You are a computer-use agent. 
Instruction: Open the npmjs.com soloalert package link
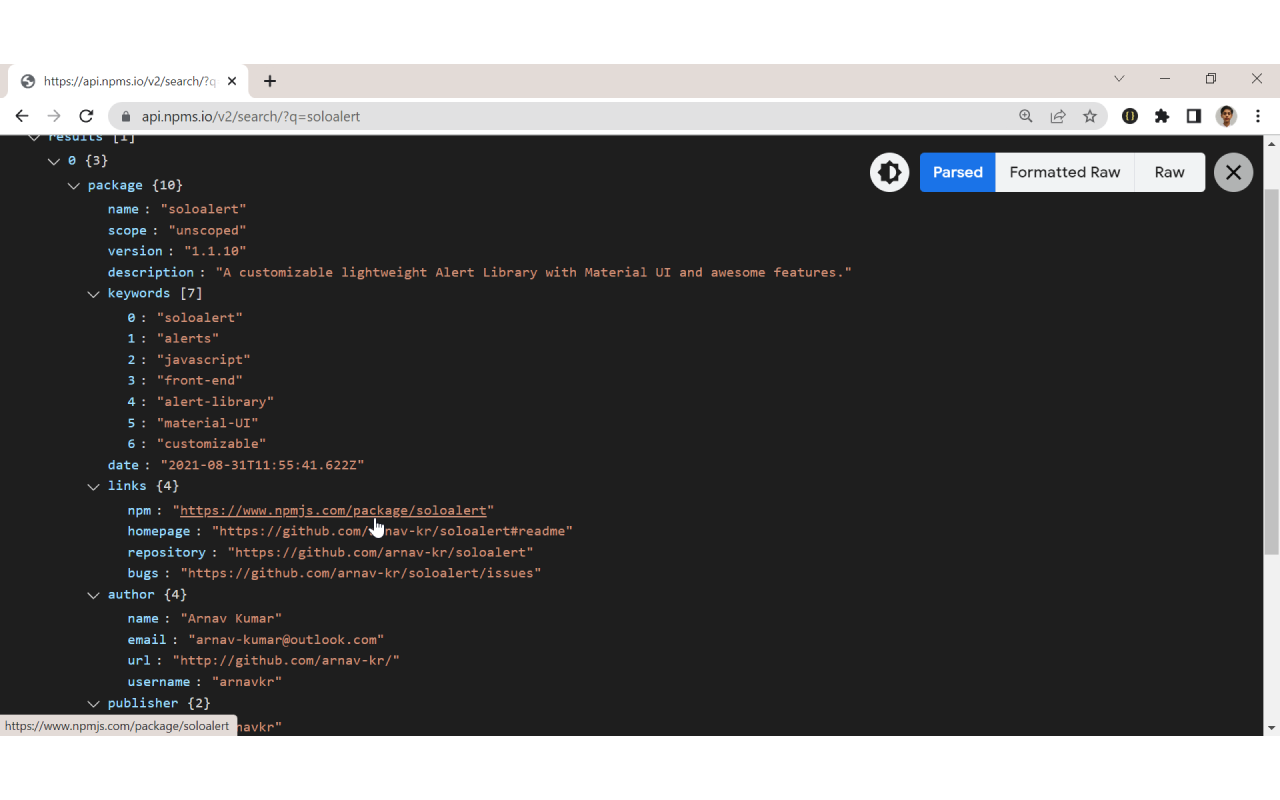pos(333,510)
